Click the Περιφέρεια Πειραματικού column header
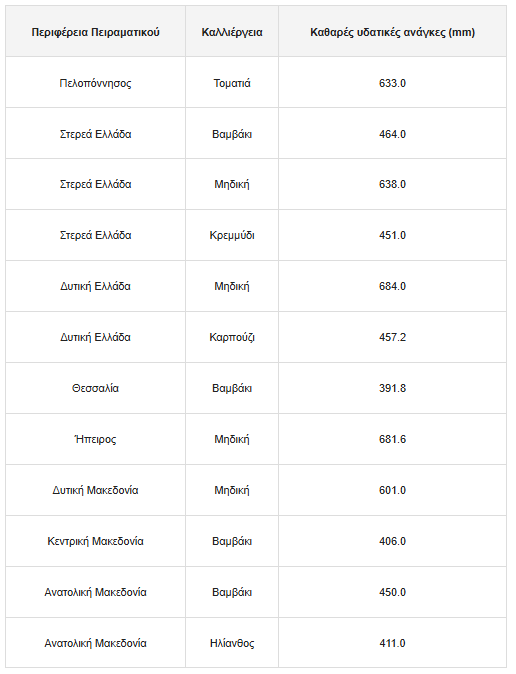 (95, 32)
